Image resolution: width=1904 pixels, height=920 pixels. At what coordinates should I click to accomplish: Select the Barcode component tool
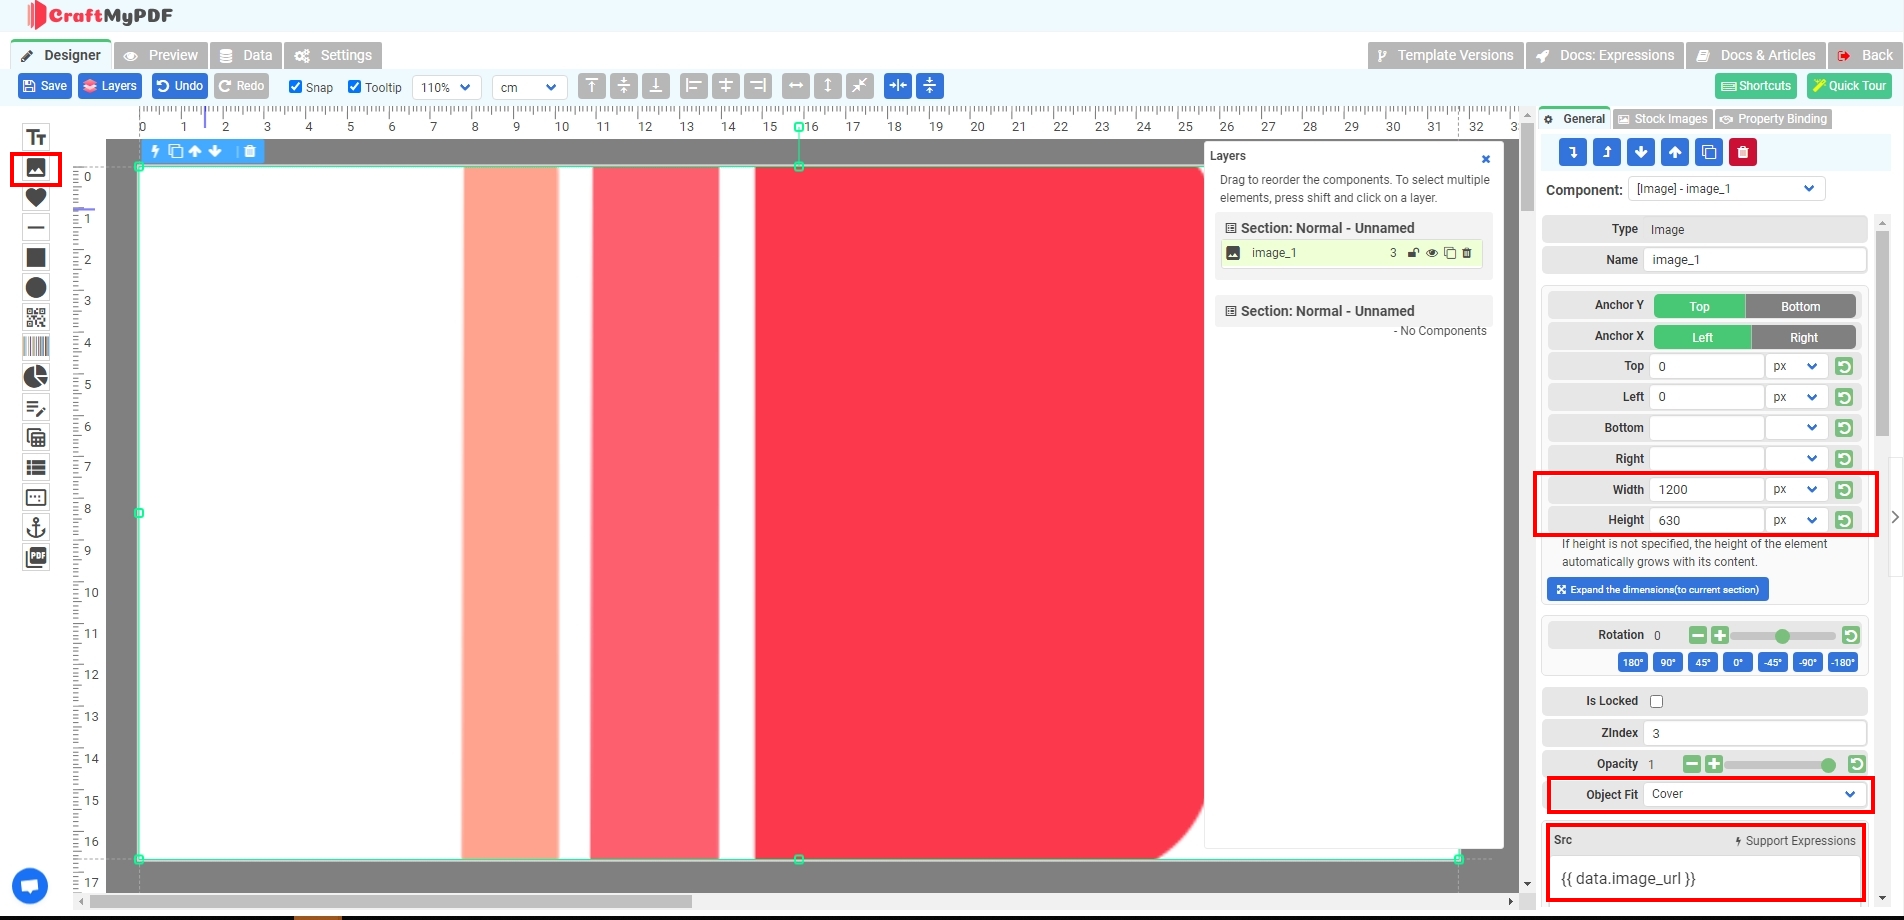[x=36, y=347]
